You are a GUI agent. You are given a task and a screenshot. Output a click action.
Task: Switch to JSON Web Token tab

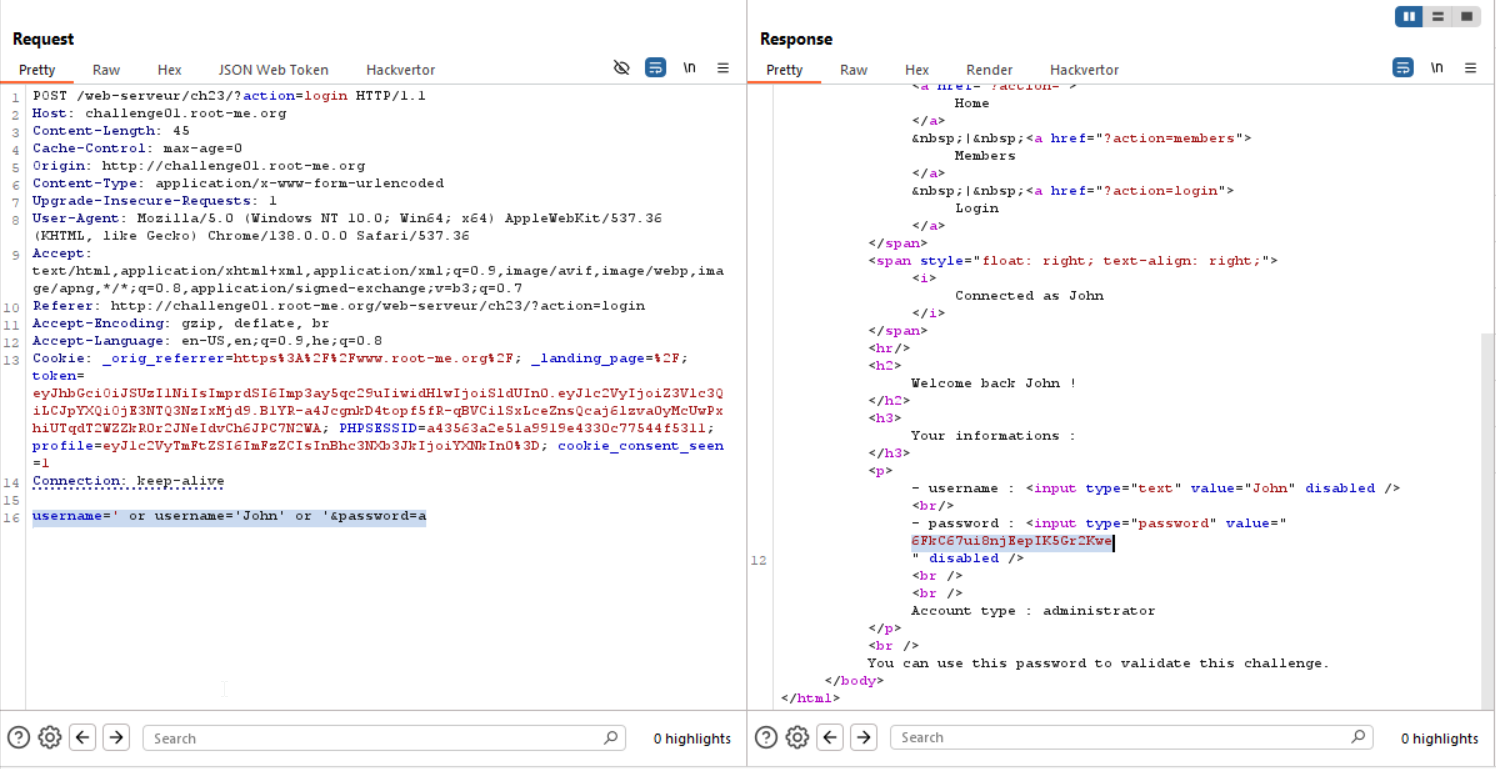click(273, 70)
